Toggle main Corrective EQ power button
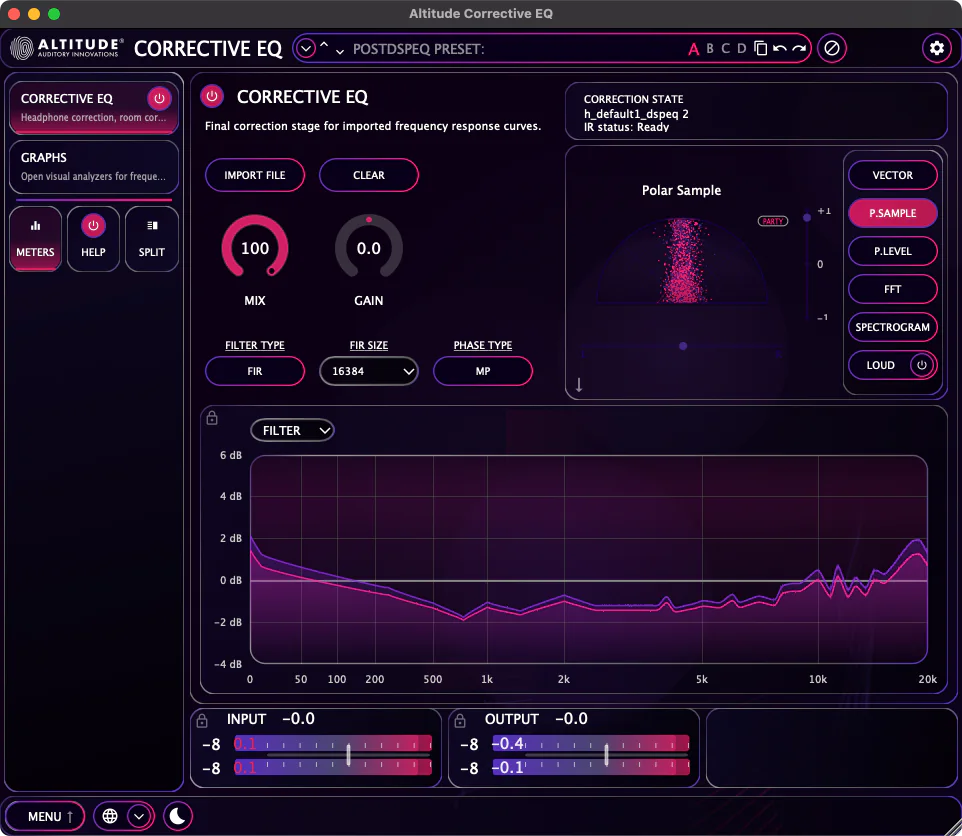Screen dimensions: 962x836 (212, 96)
